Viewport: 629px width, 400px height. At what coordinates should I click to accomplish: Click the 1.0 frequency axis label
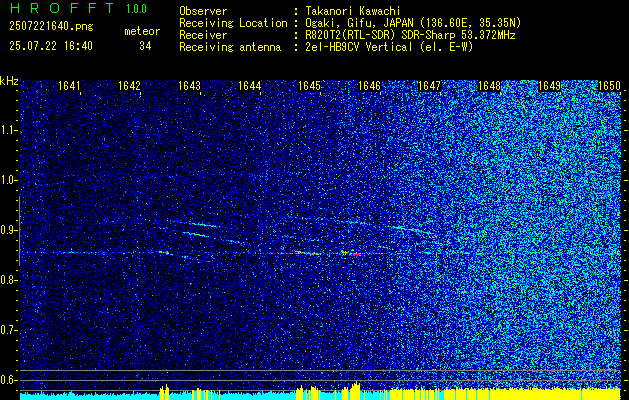[8, 180]
